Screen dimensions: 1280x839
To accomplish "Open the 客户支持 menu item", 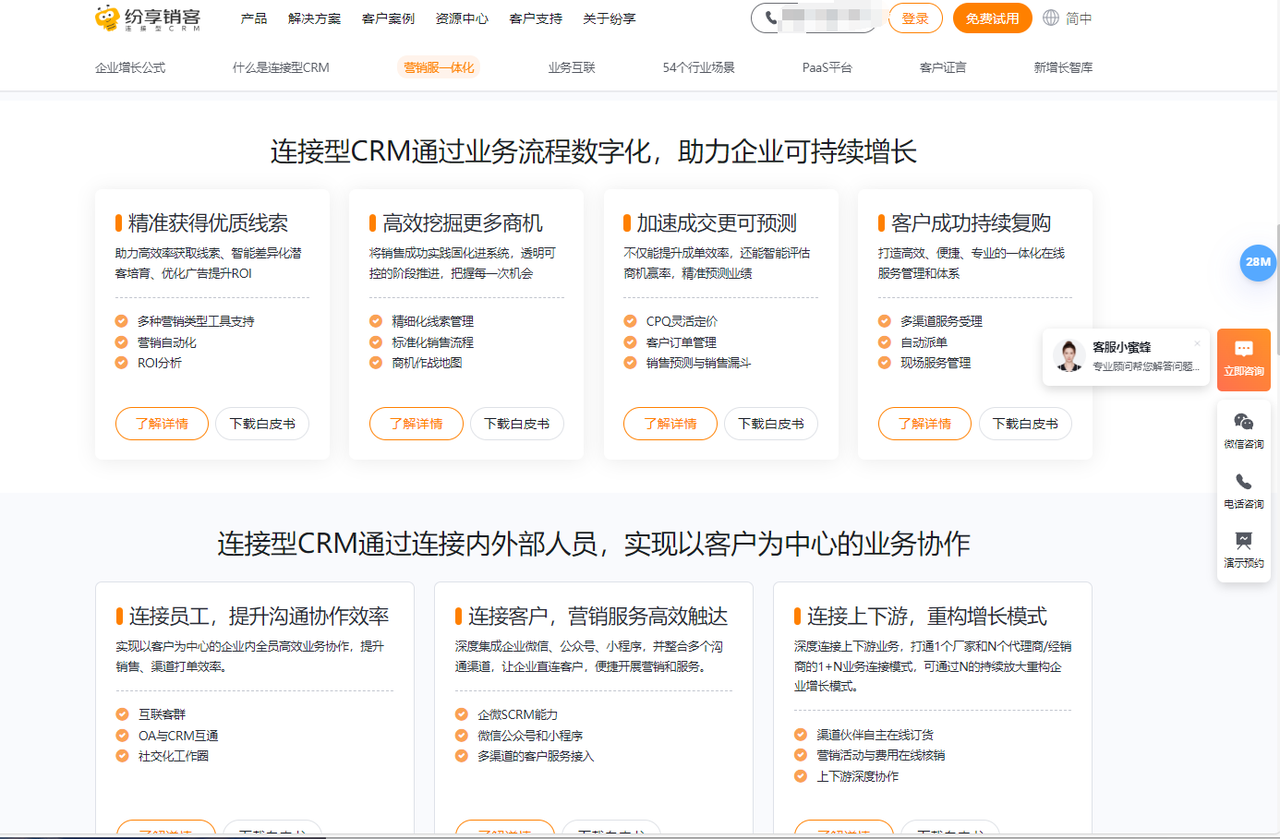I will [535, 18].
